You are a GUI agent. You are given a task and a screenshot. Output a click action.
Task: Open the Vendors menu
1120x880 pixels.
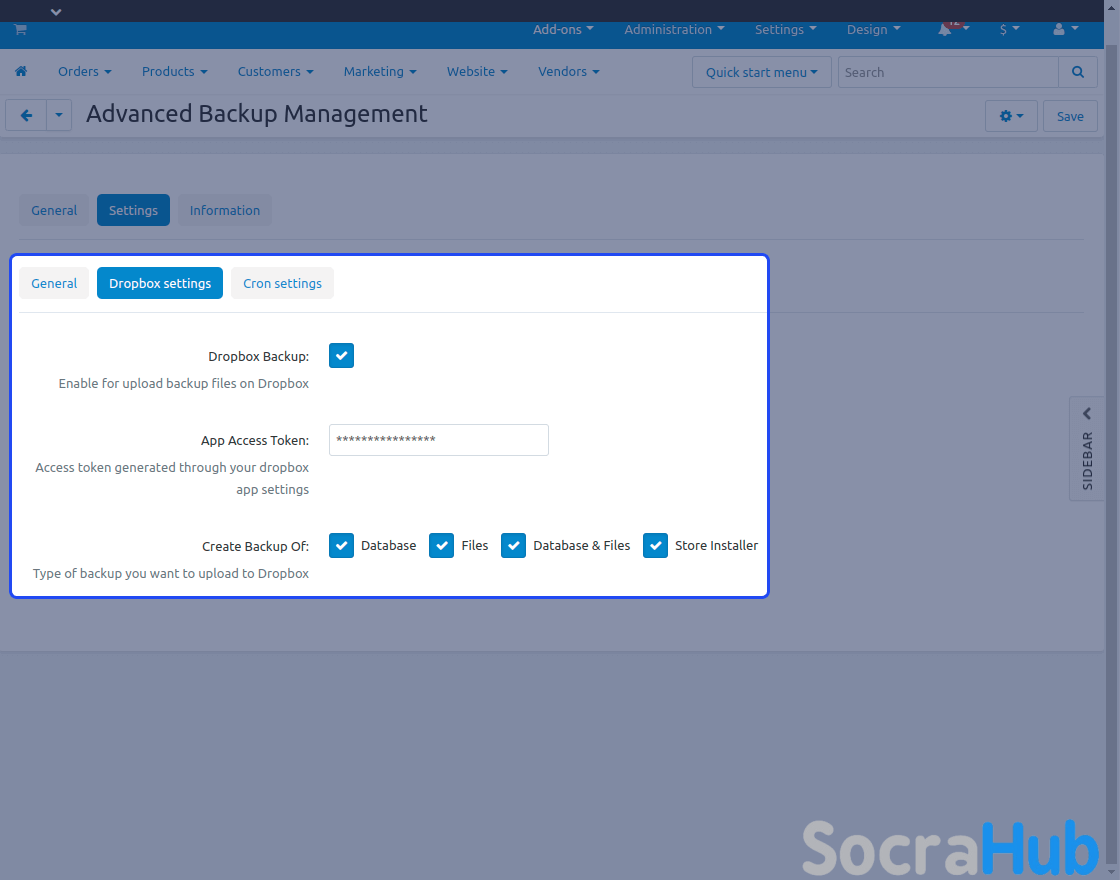[x=568, y=72]
